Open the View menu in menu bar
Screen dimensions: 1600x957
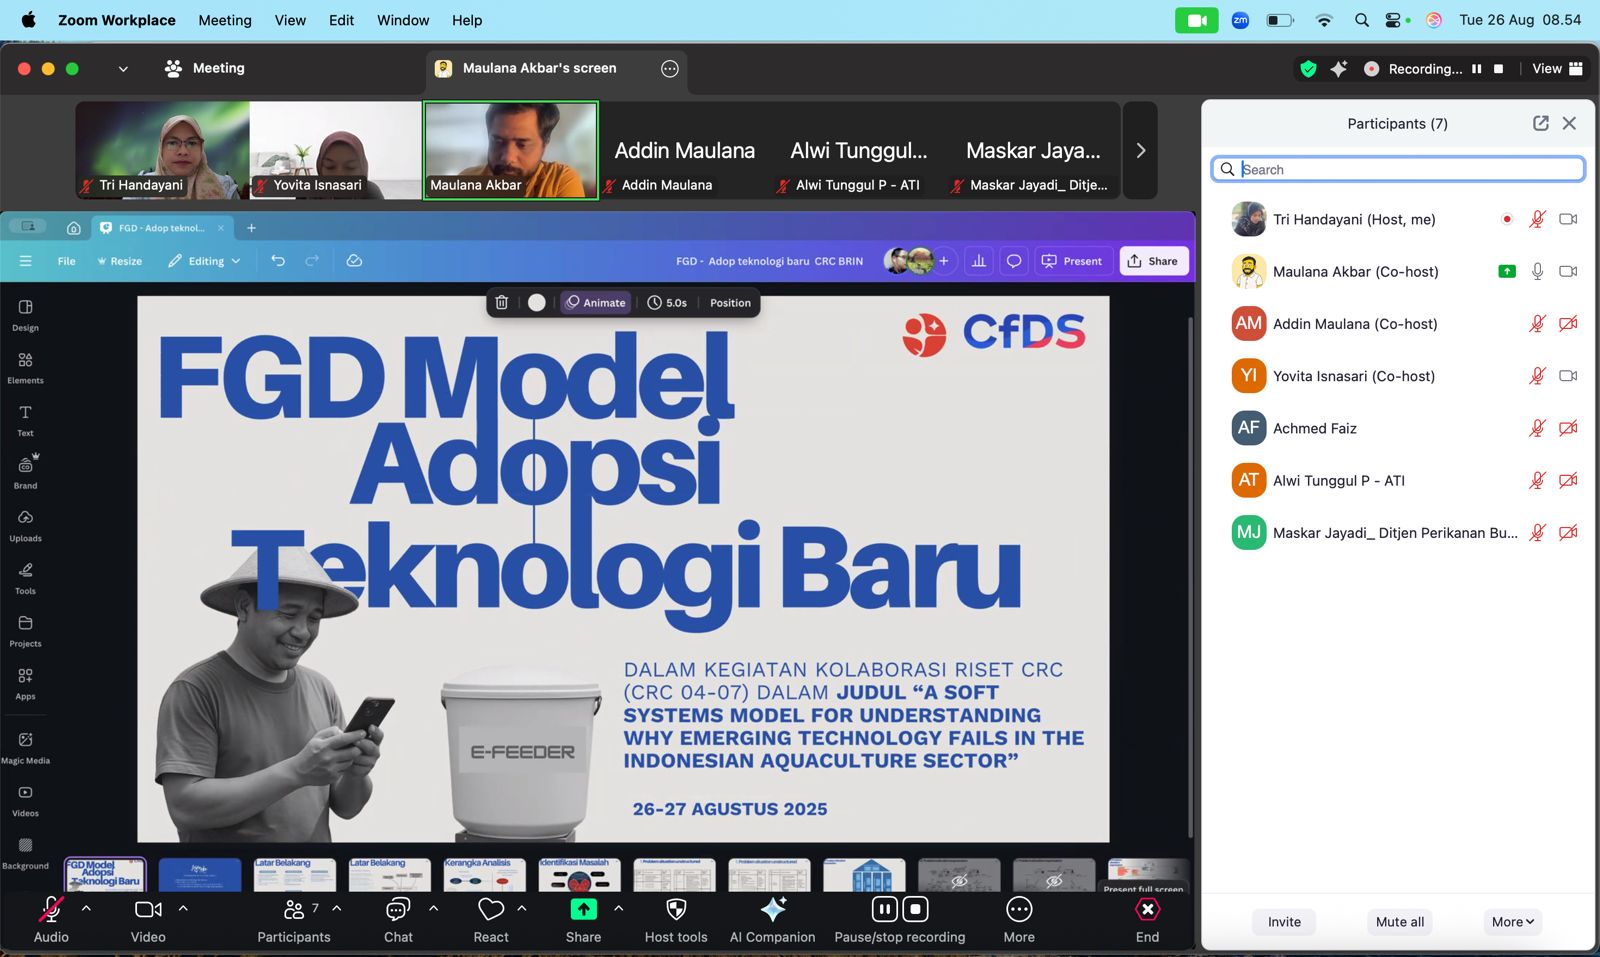point(290,20)
